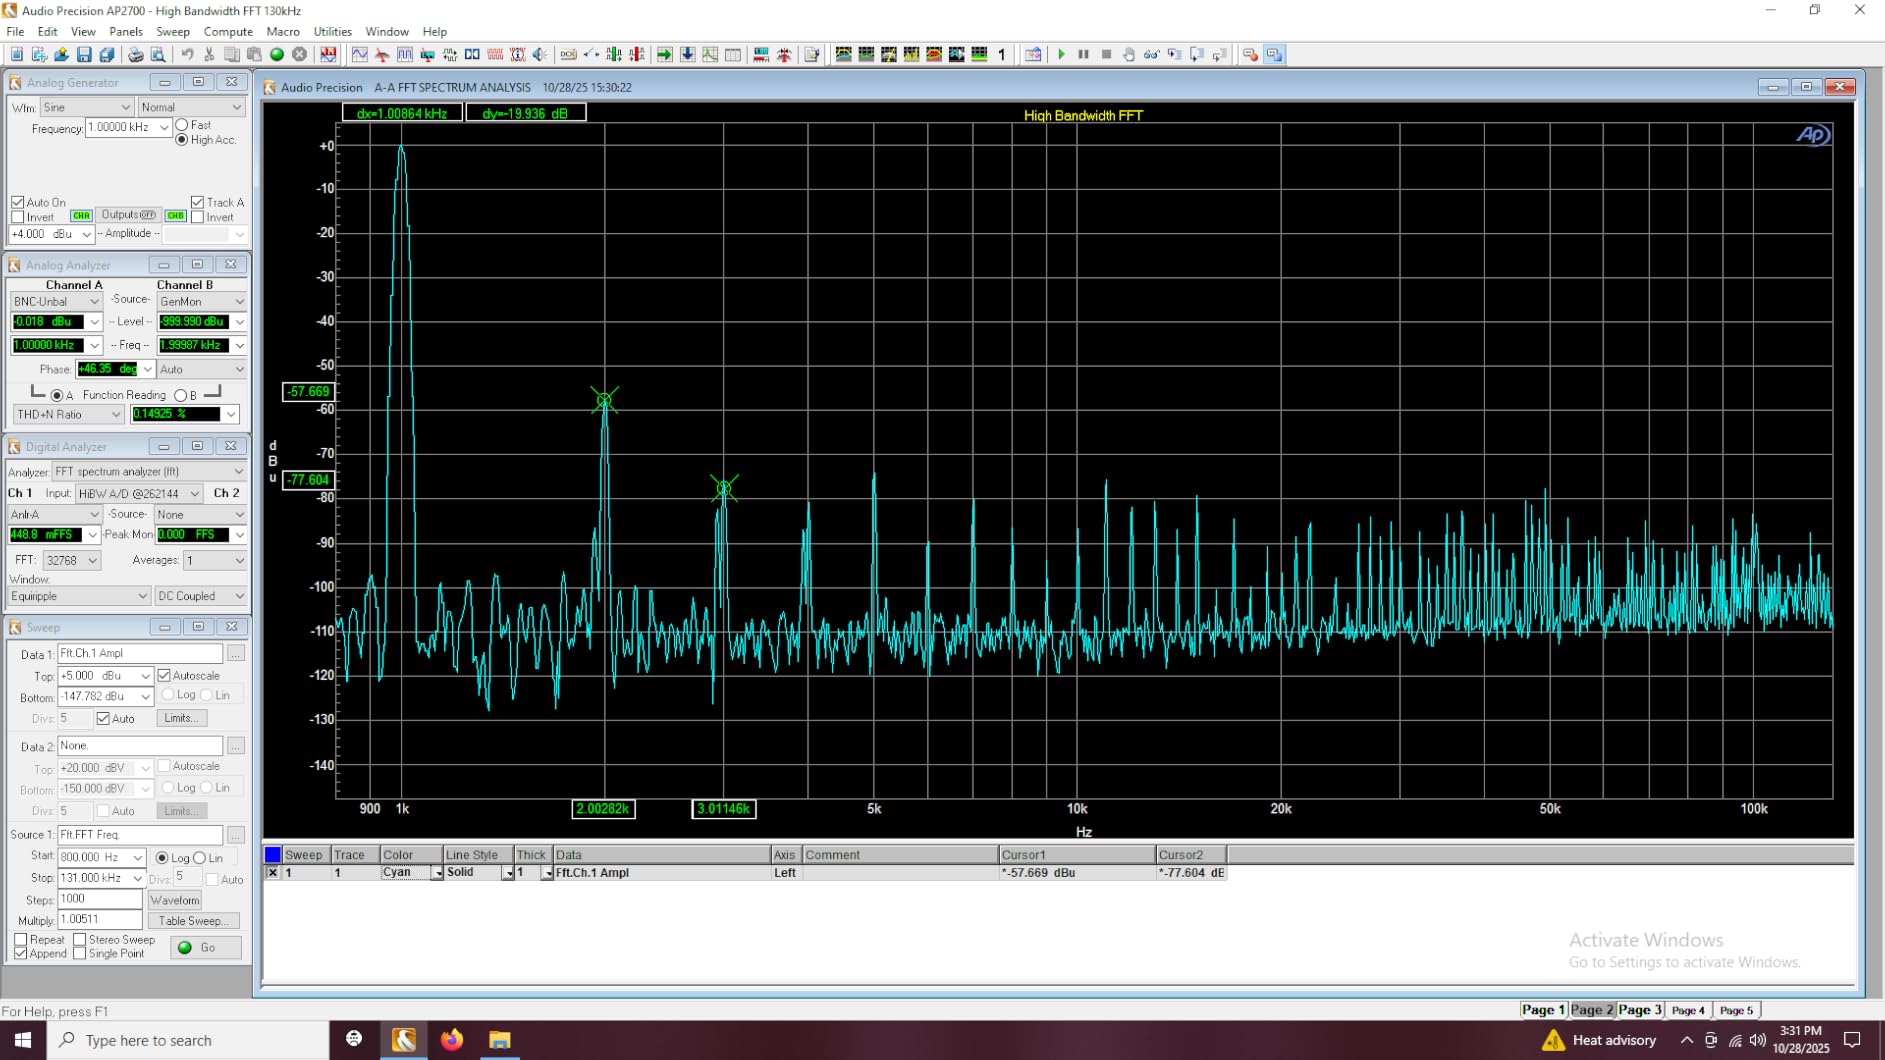Select the Fast frequency radio button
This screenshot has width=1885, height=1060.
tap(182, 125)
